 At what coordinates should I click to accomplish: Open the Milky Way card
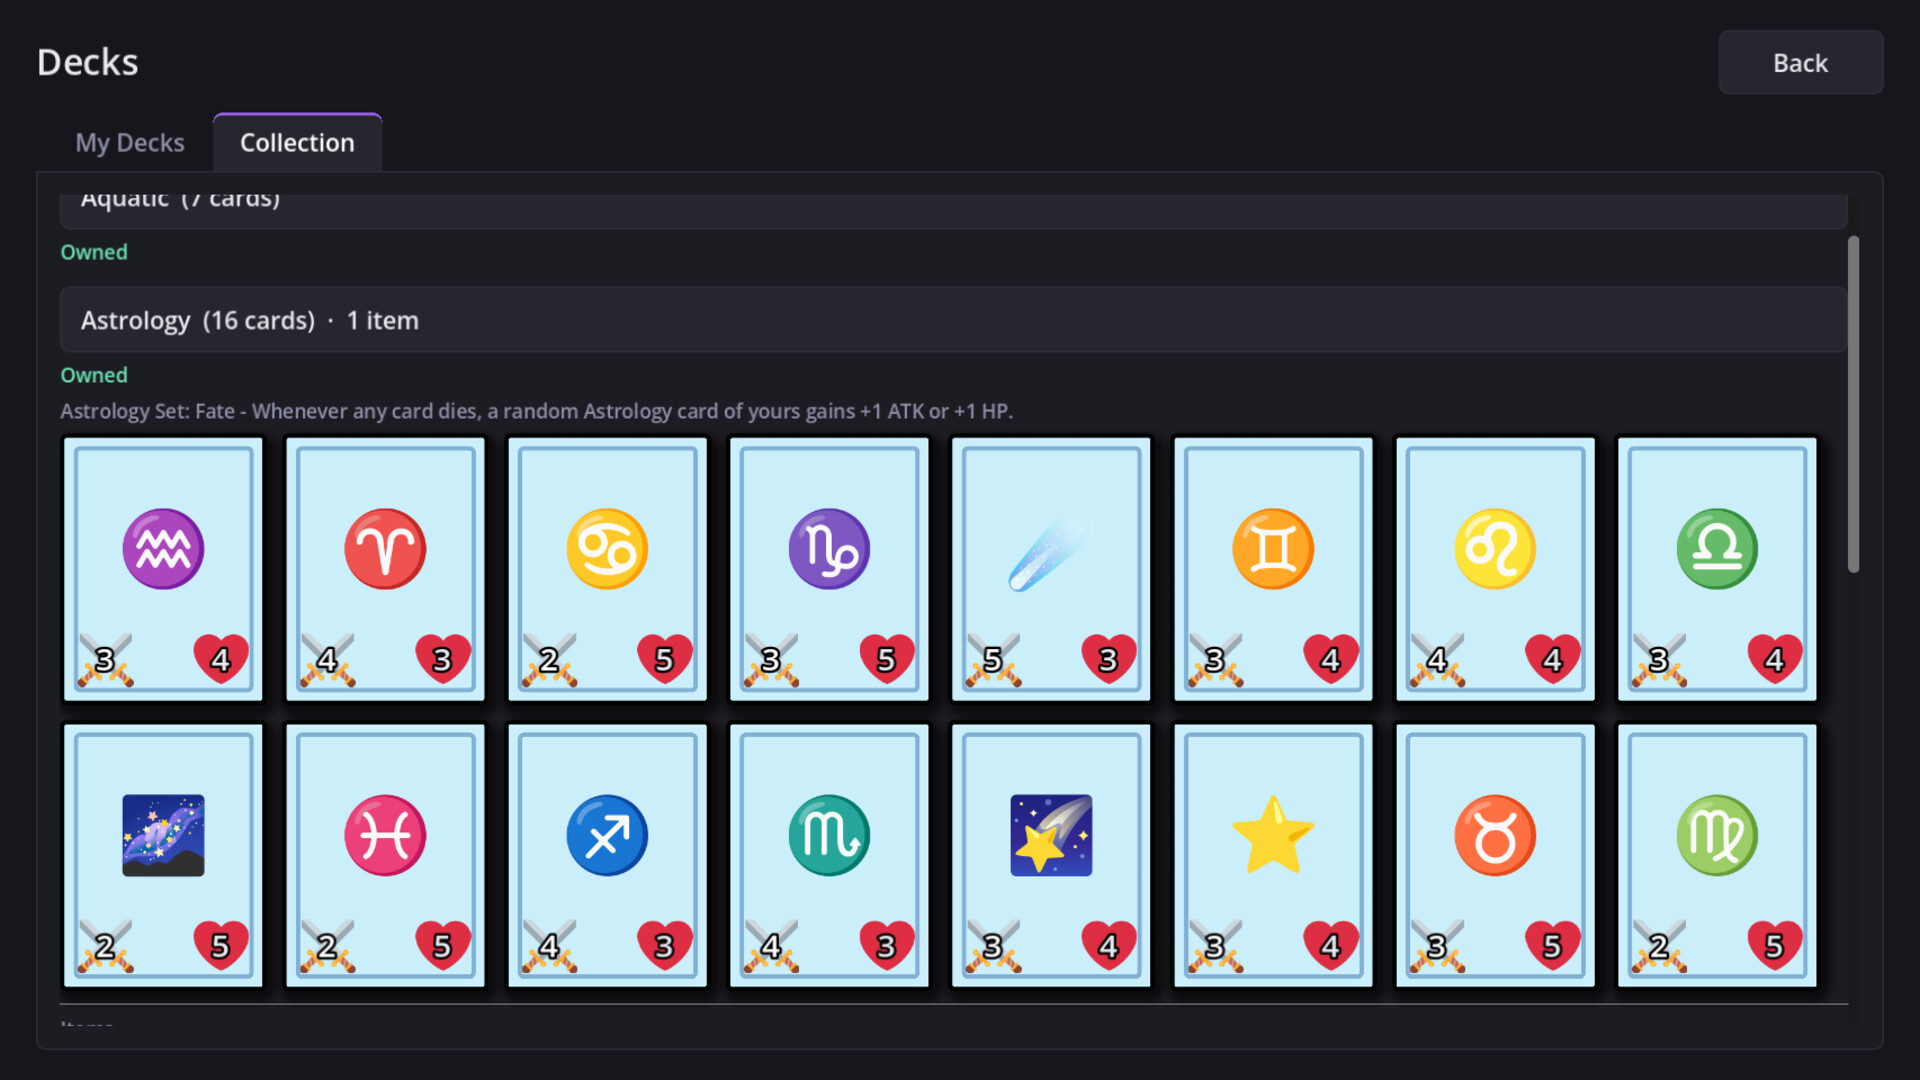pyautogui.click(x=163, y=856)
